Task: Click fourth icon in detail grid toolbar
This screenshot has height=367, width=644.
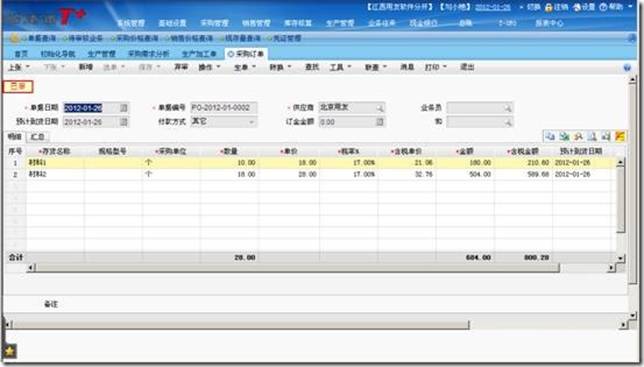Action: (x=592, y=136)
